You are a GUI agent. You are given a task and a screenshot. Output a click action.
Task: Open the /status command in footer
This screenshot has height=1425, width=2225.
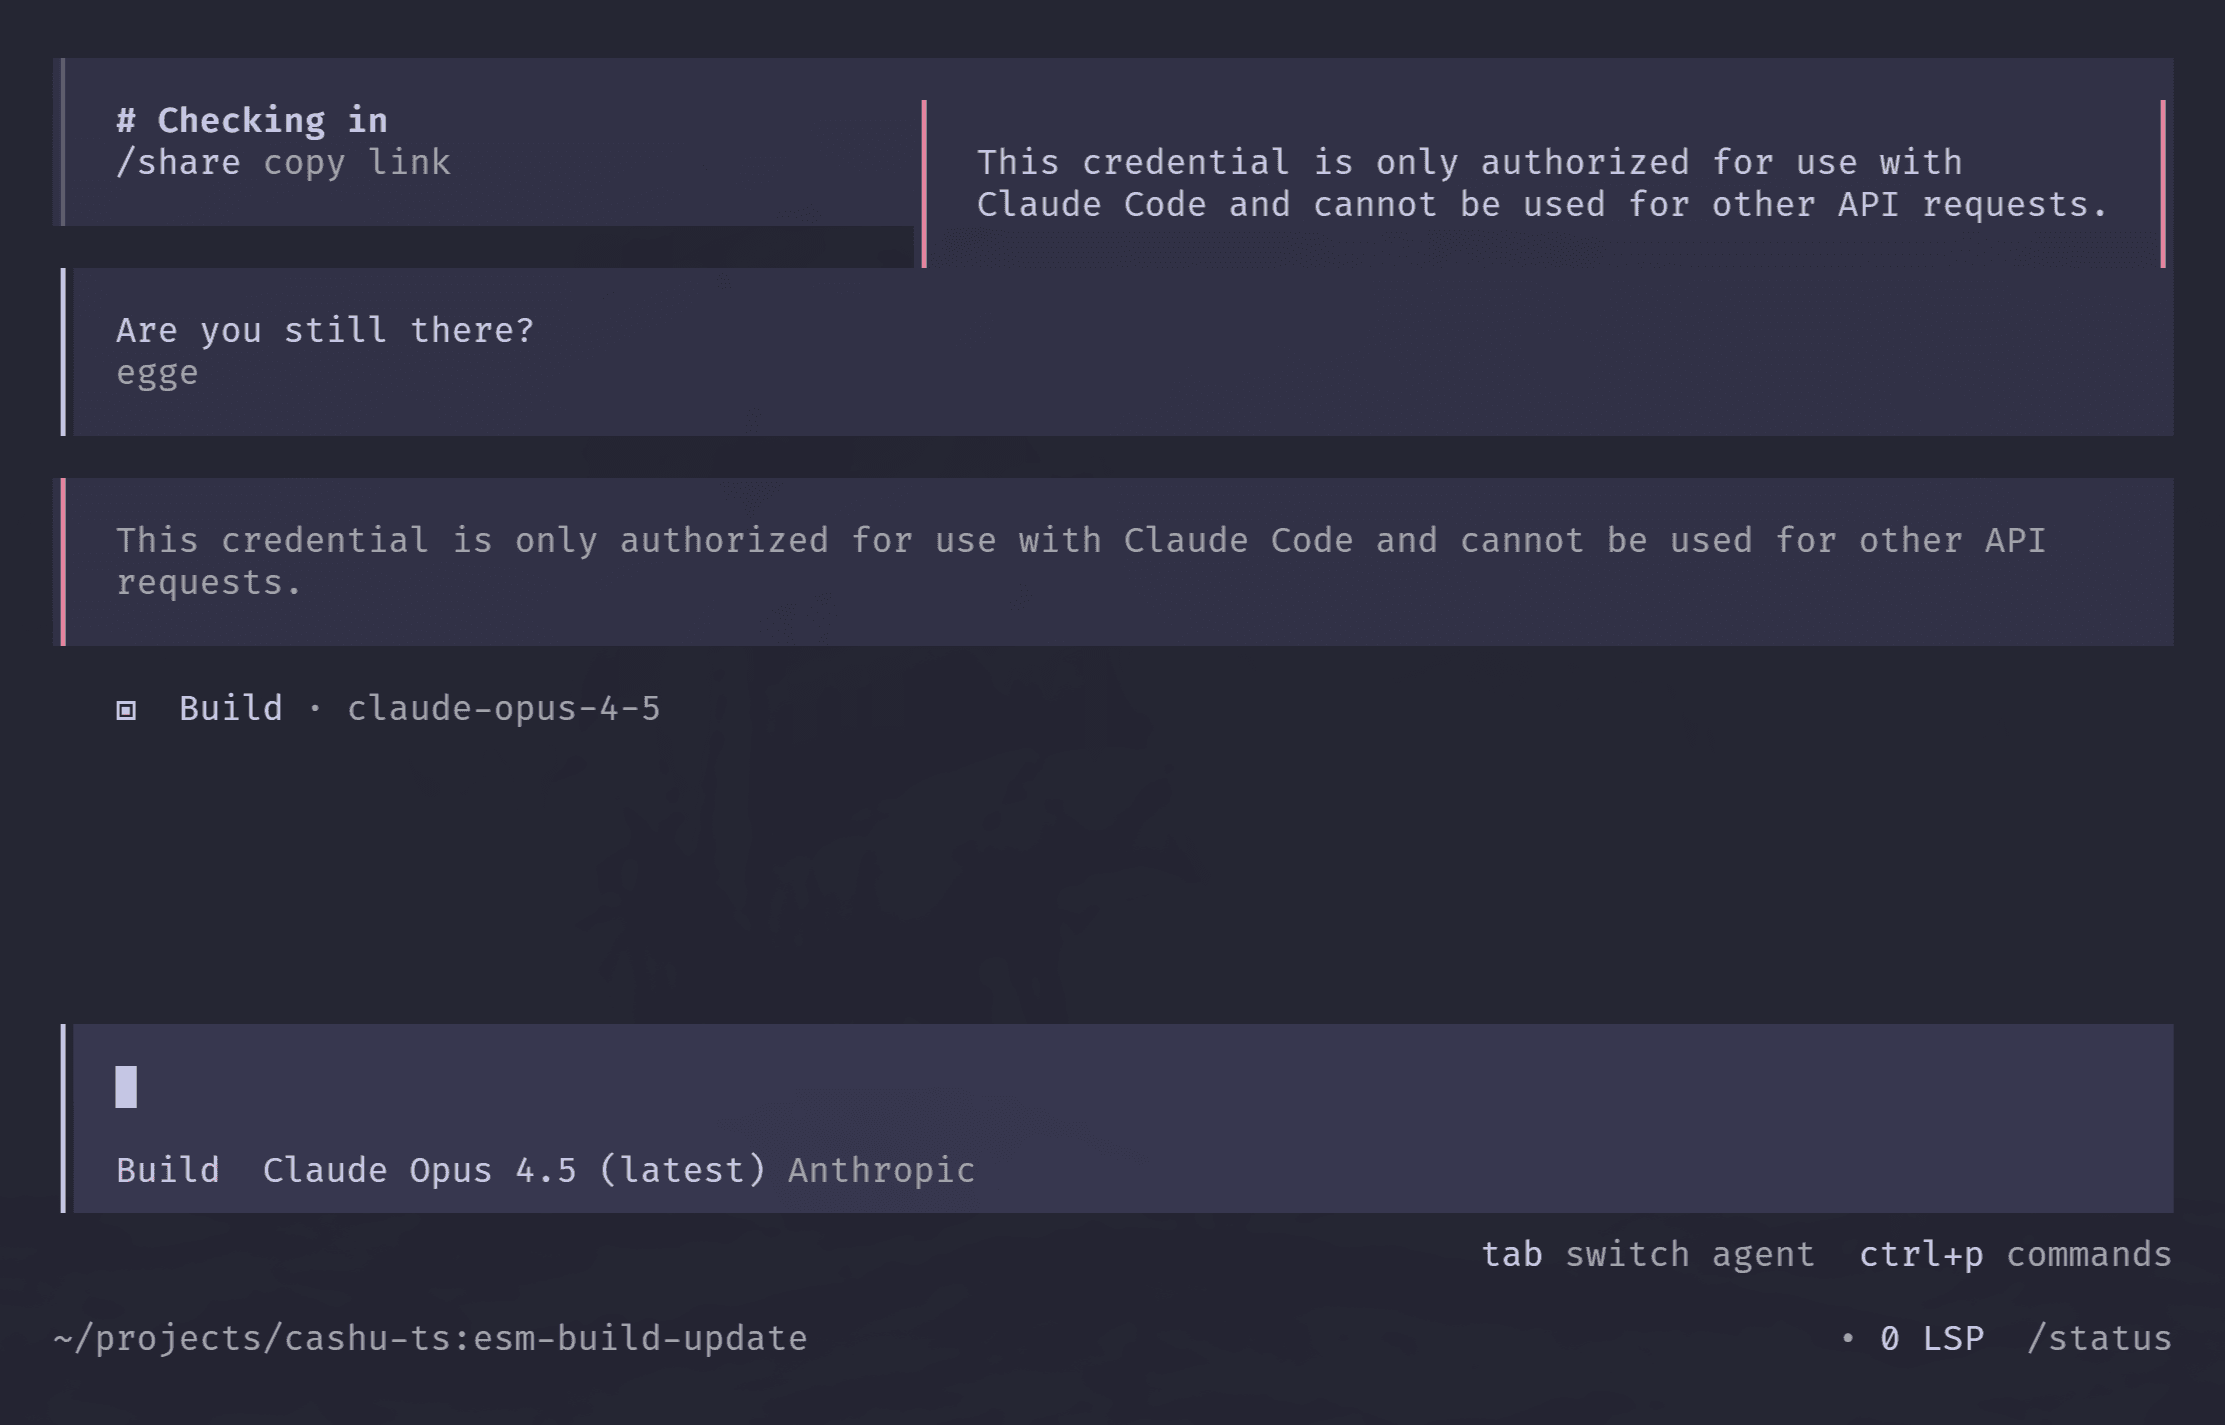tap(2099, 1338)
